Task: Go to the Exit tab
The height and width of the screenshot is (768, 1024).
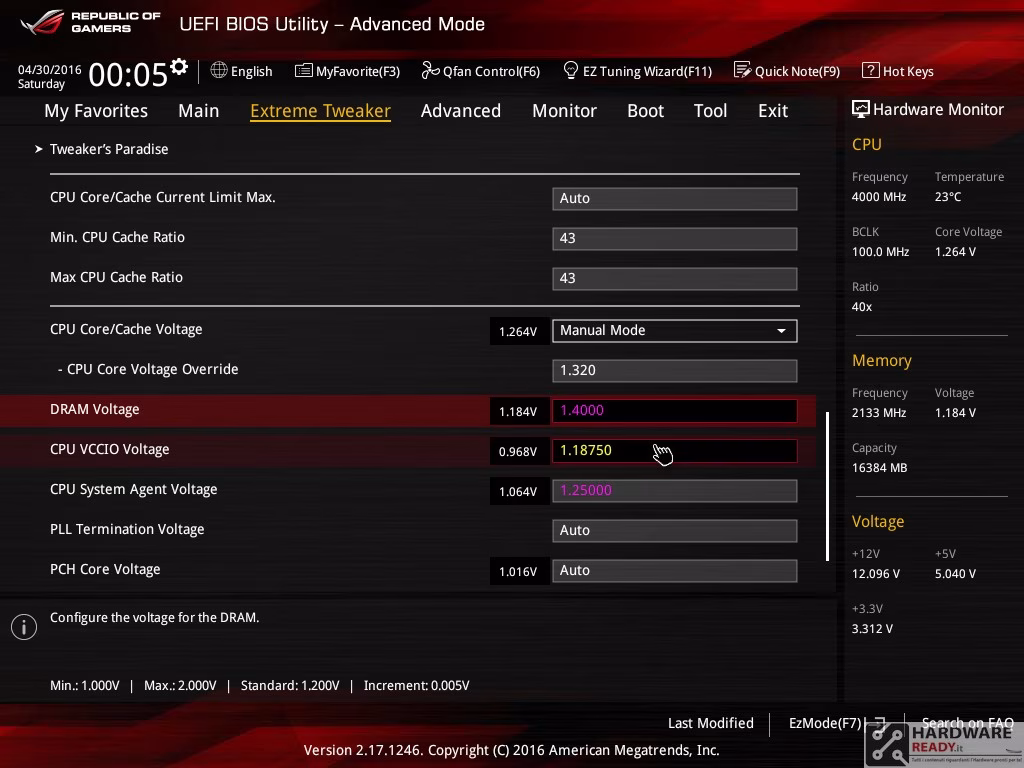Action: (773, 110)
